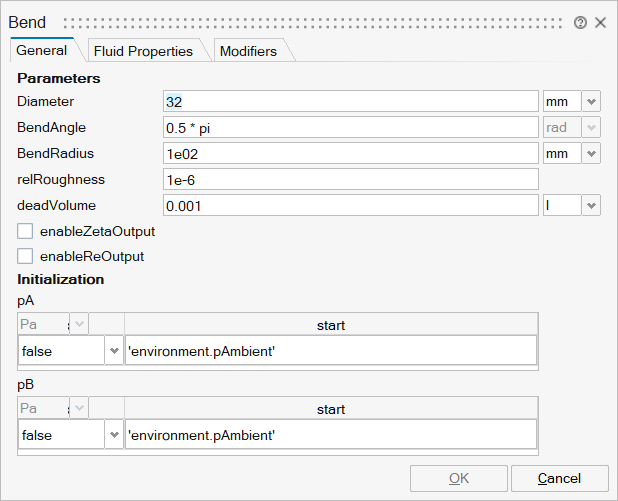Edit the pA start value field
The width and height of the screenshot is (618, 501).
(330, 351)
